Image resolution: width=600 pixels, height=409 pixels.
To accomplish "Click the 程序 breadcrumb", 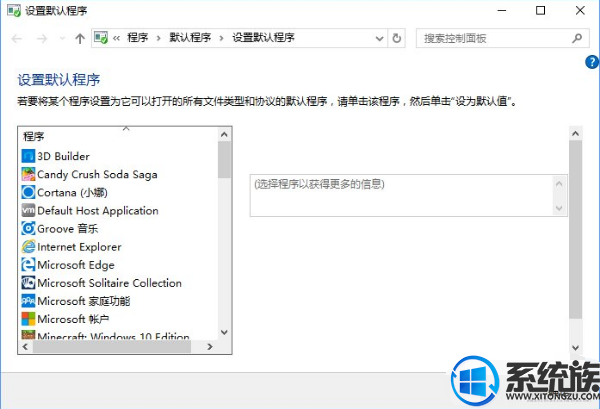I will (x=137, y=37).
